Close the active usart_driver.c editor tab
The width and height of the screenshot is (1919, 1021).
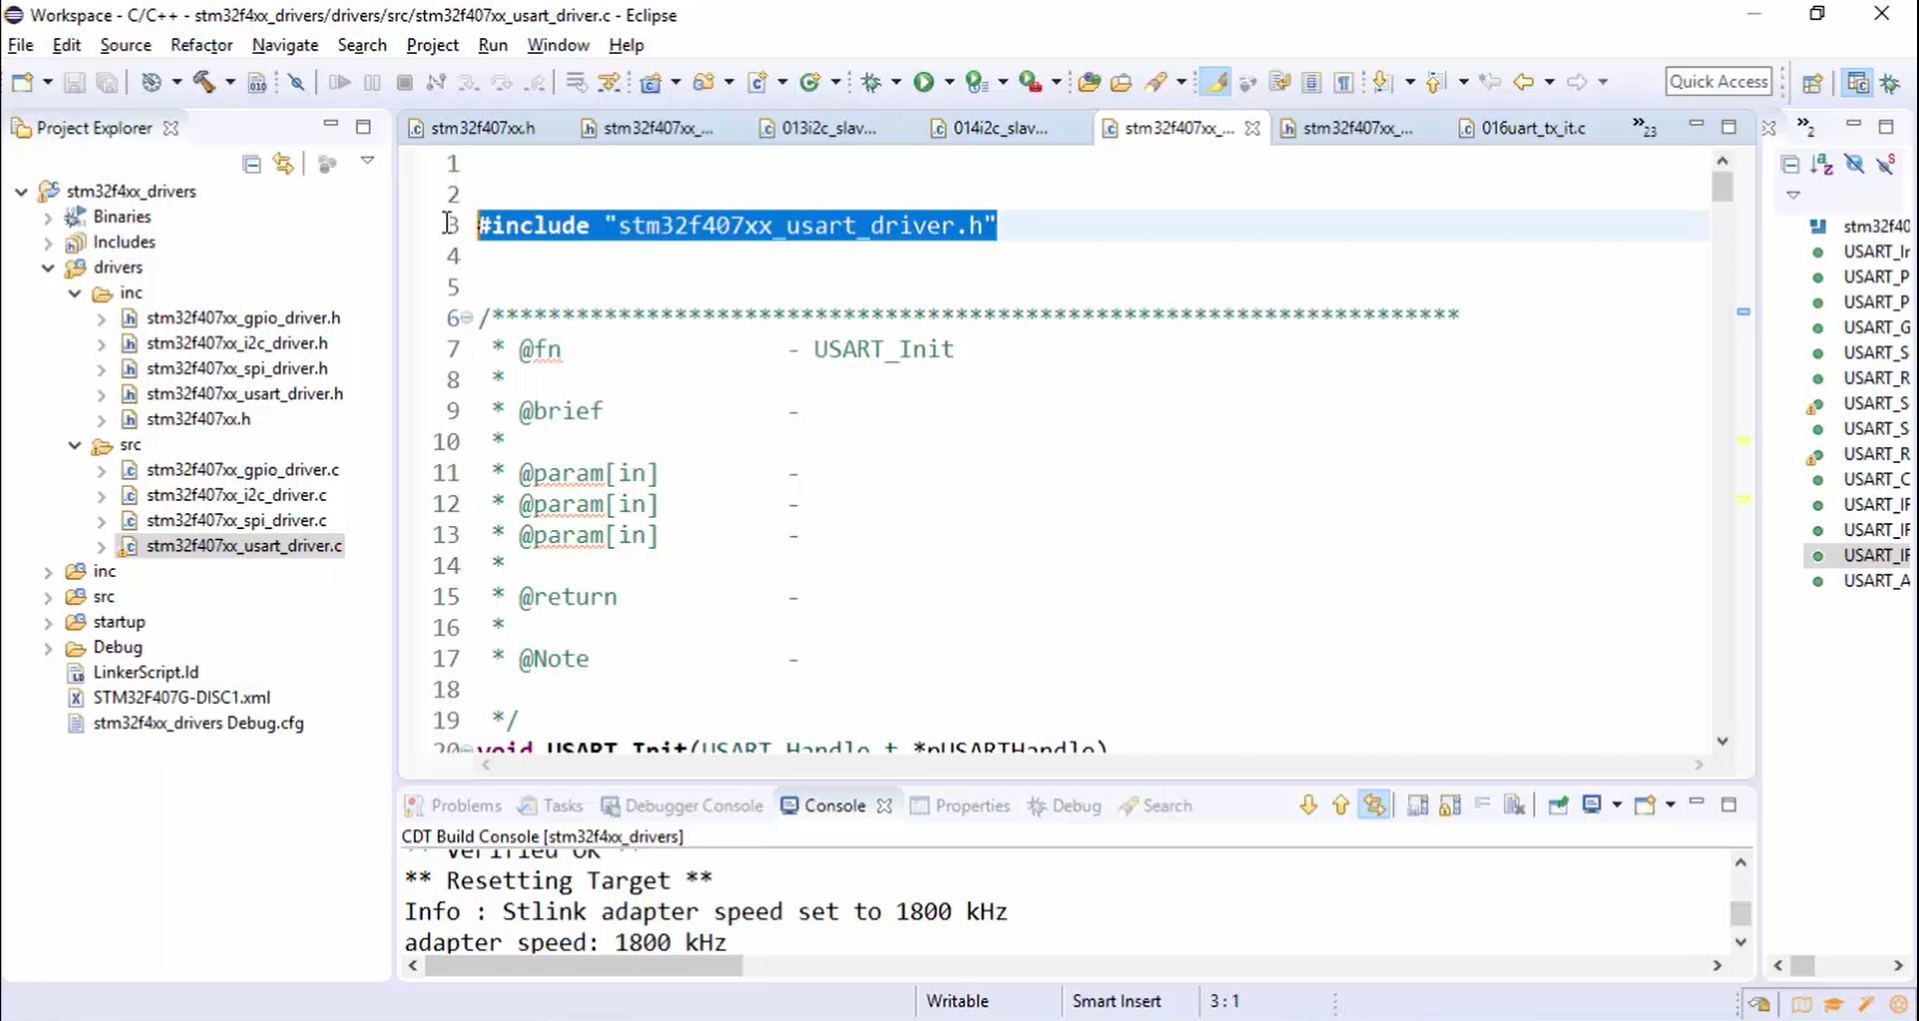(x=1252, y=128)
